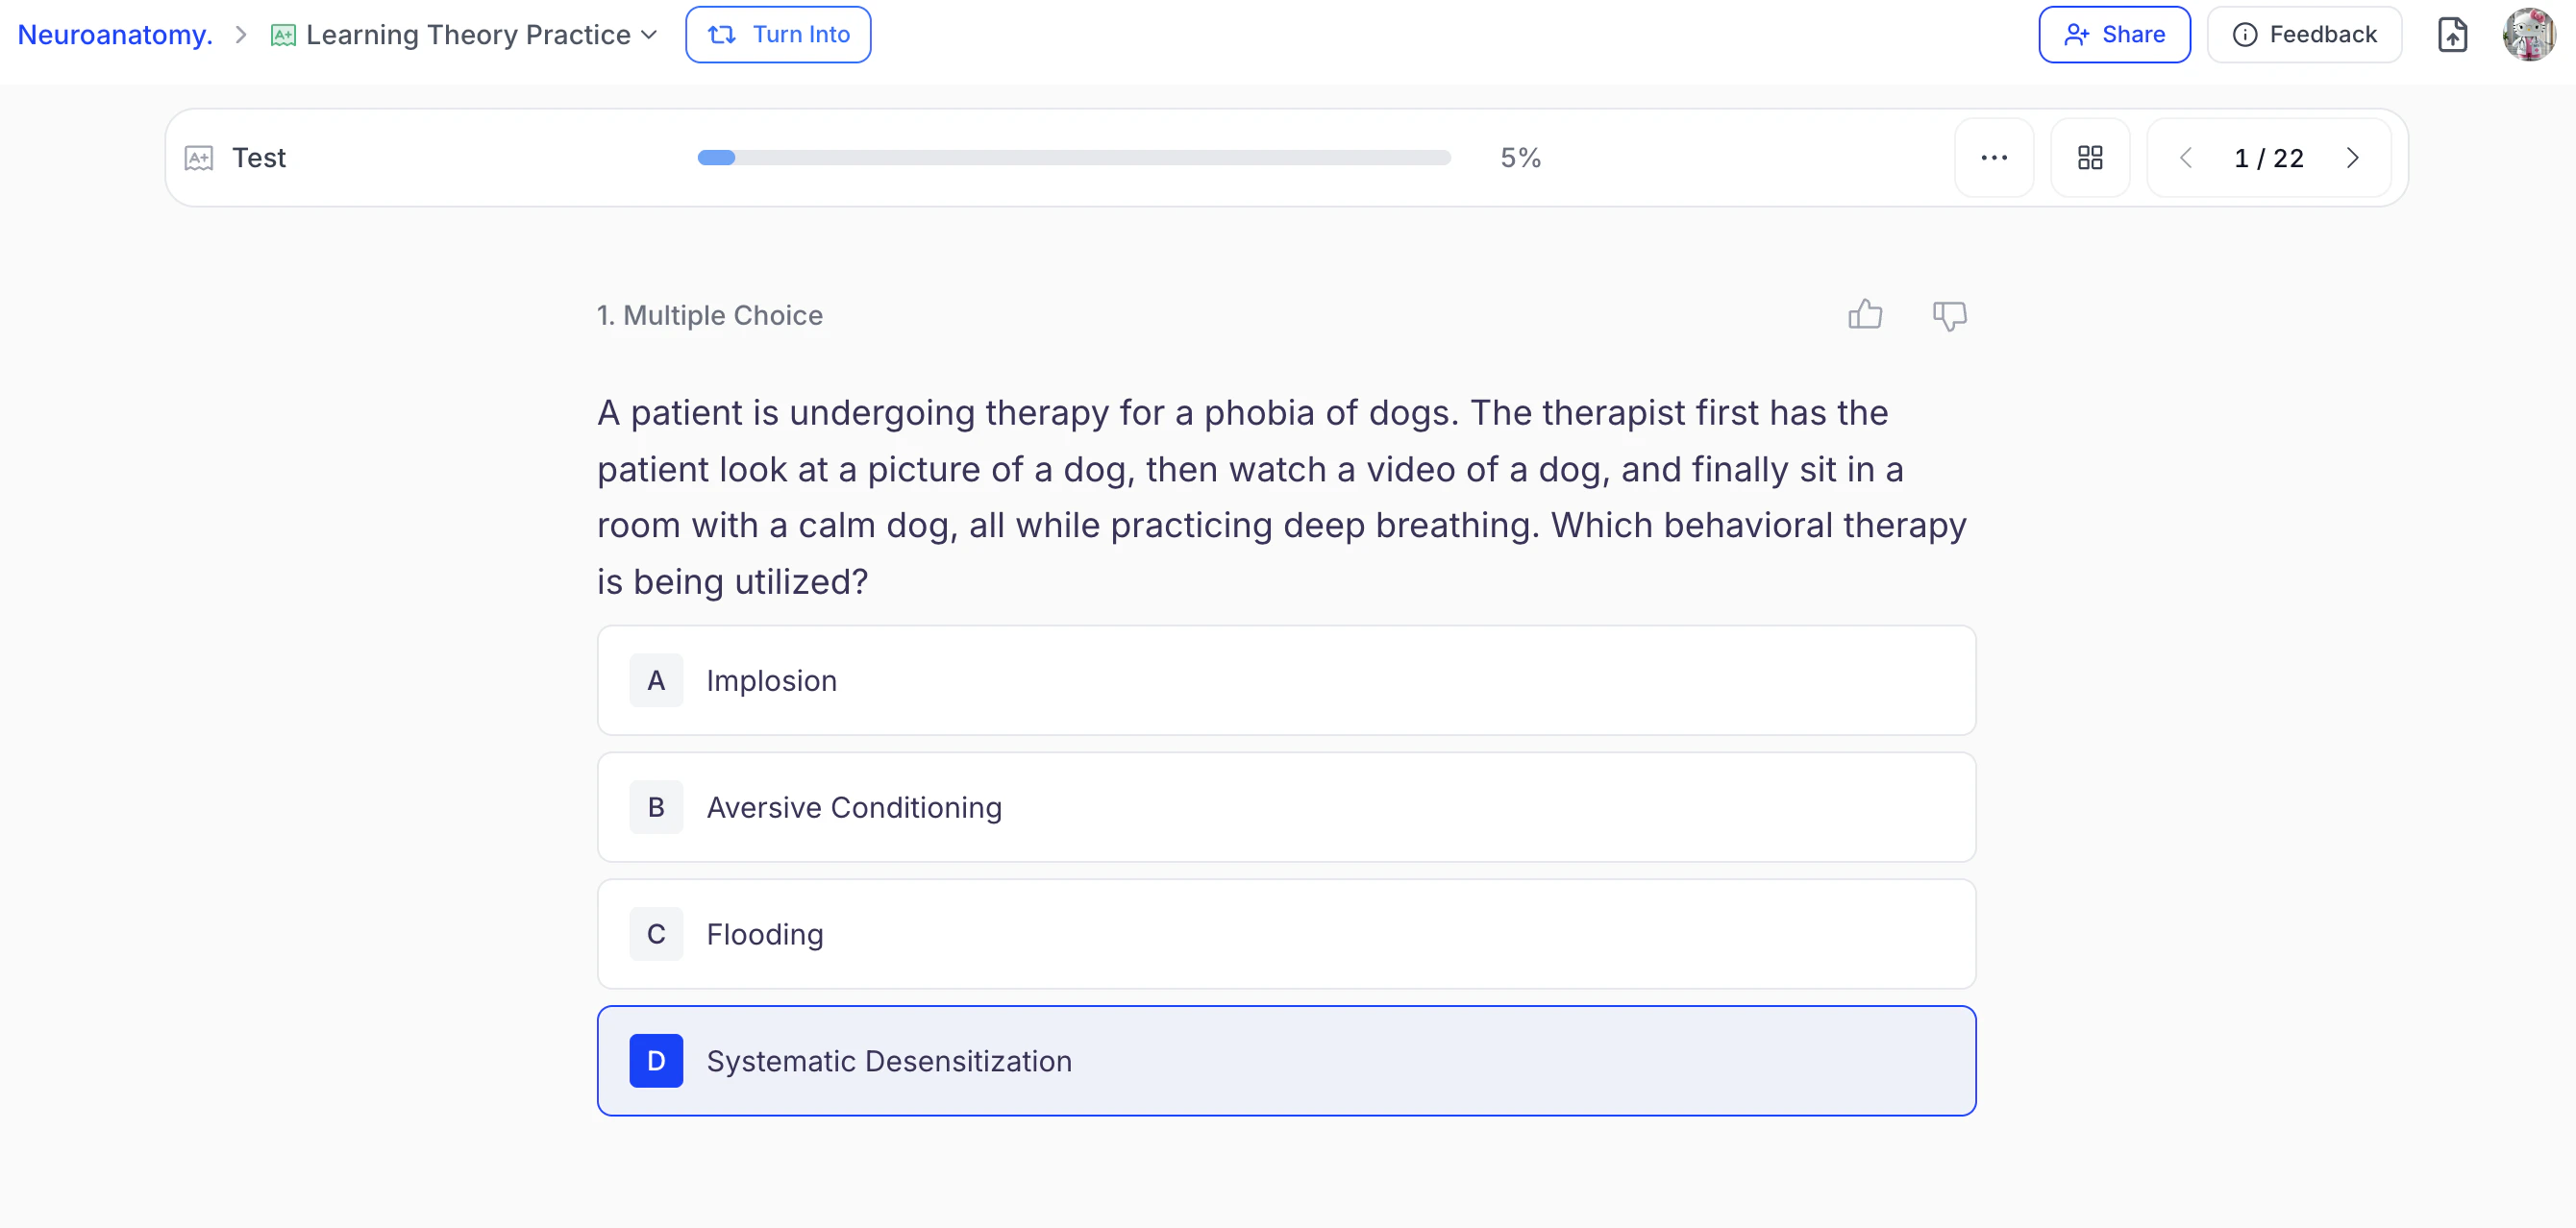Image resolution: width=2576 pixels, height=1228 pixels.
Task: Open the Neuroanatomy breadcrumb link
Action: (115, 35)
